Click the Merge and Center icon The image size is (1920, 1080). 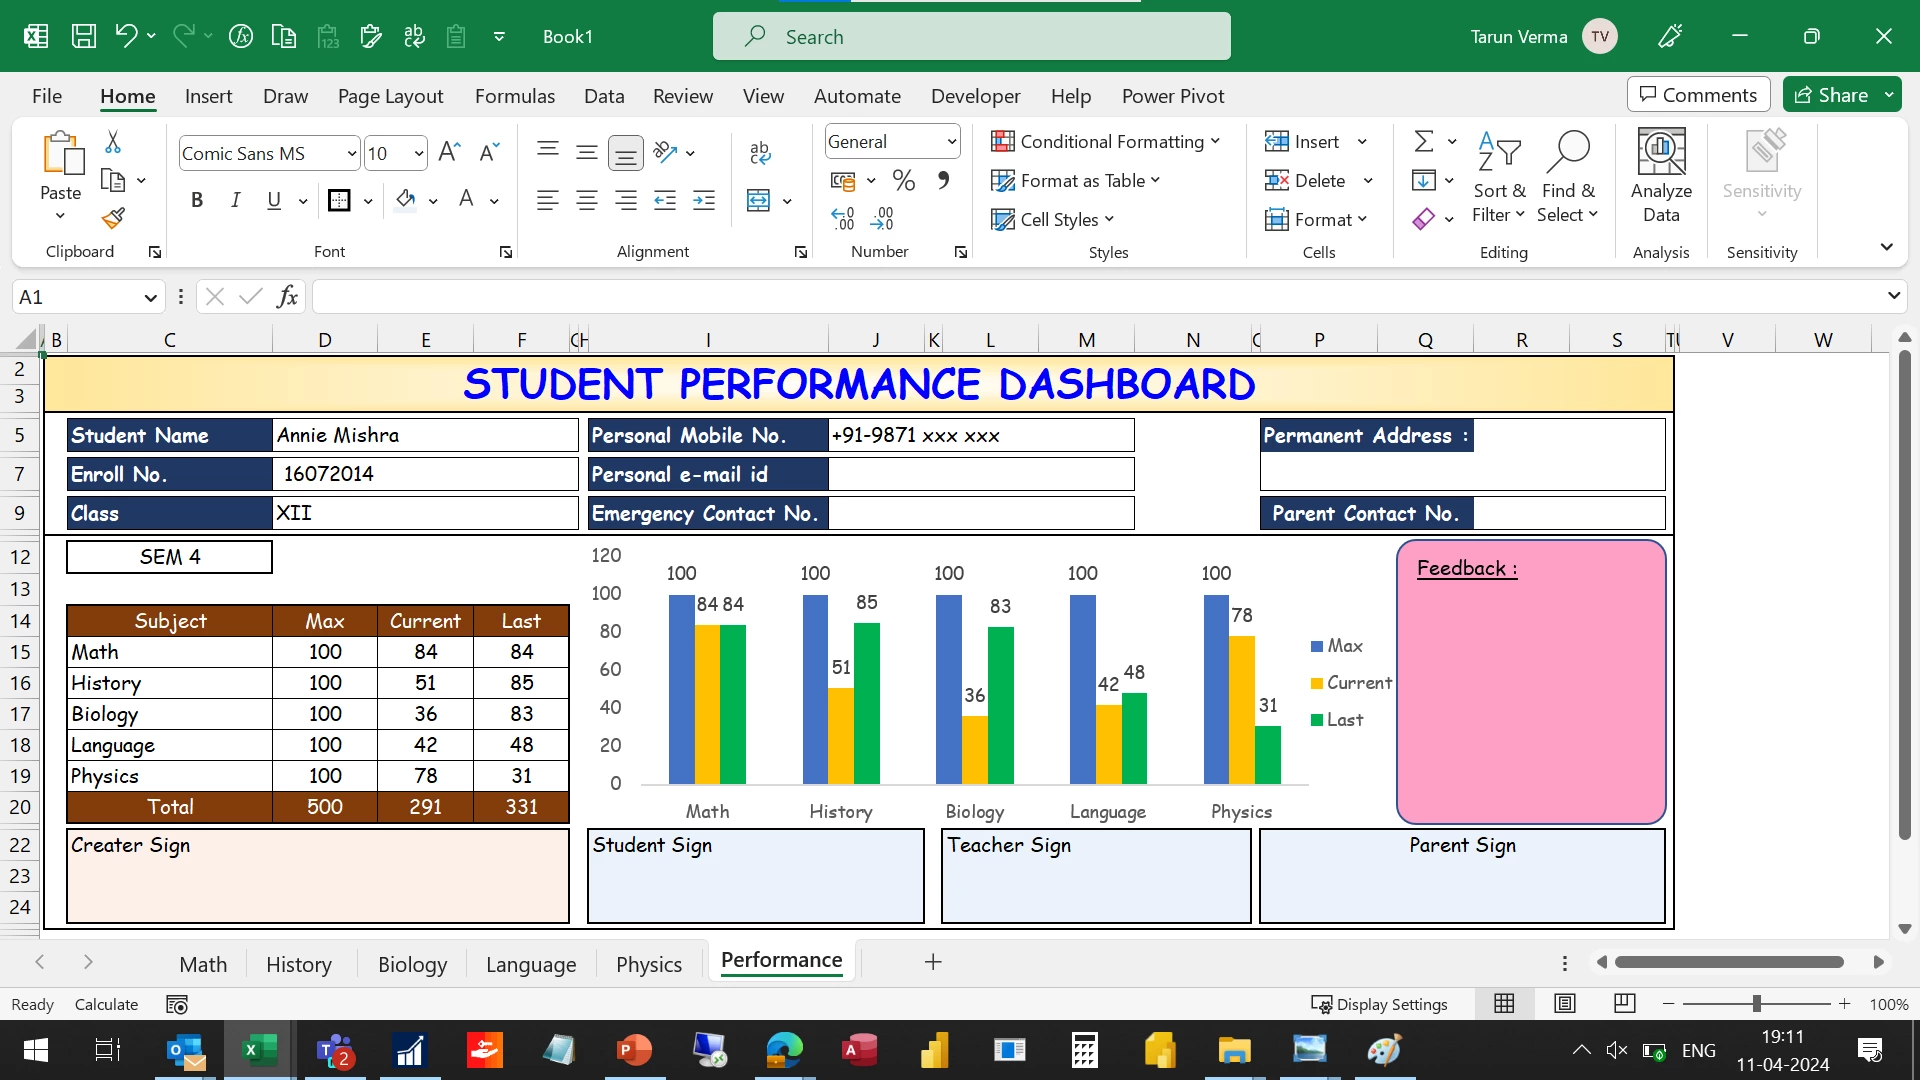click(x=759, y=201)
